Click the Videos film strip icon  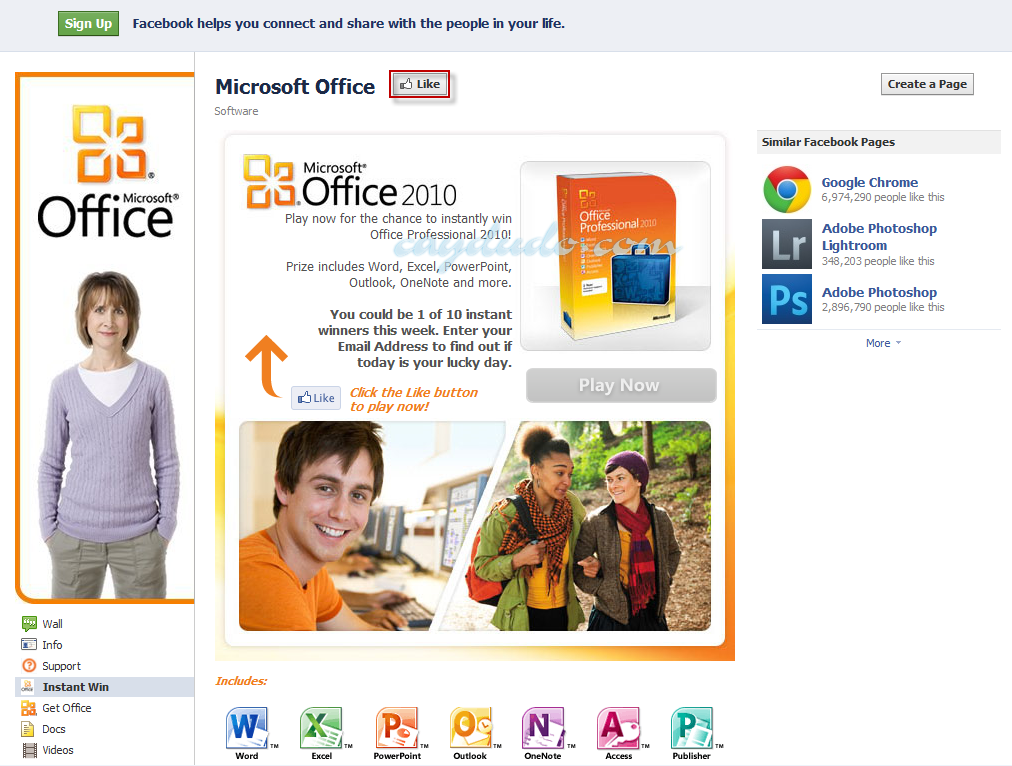(30, 750)
